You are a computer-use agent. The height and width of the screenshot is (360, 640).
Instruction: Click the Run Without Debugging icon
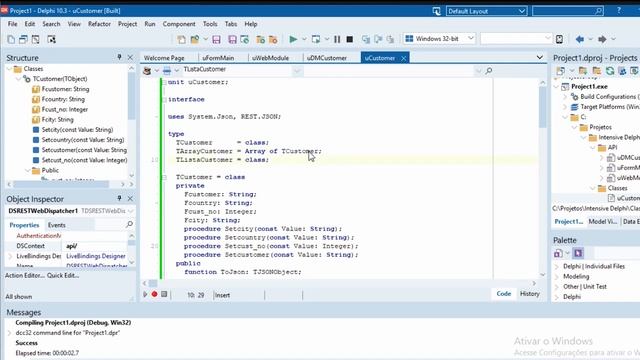click(x=316, y=39)
